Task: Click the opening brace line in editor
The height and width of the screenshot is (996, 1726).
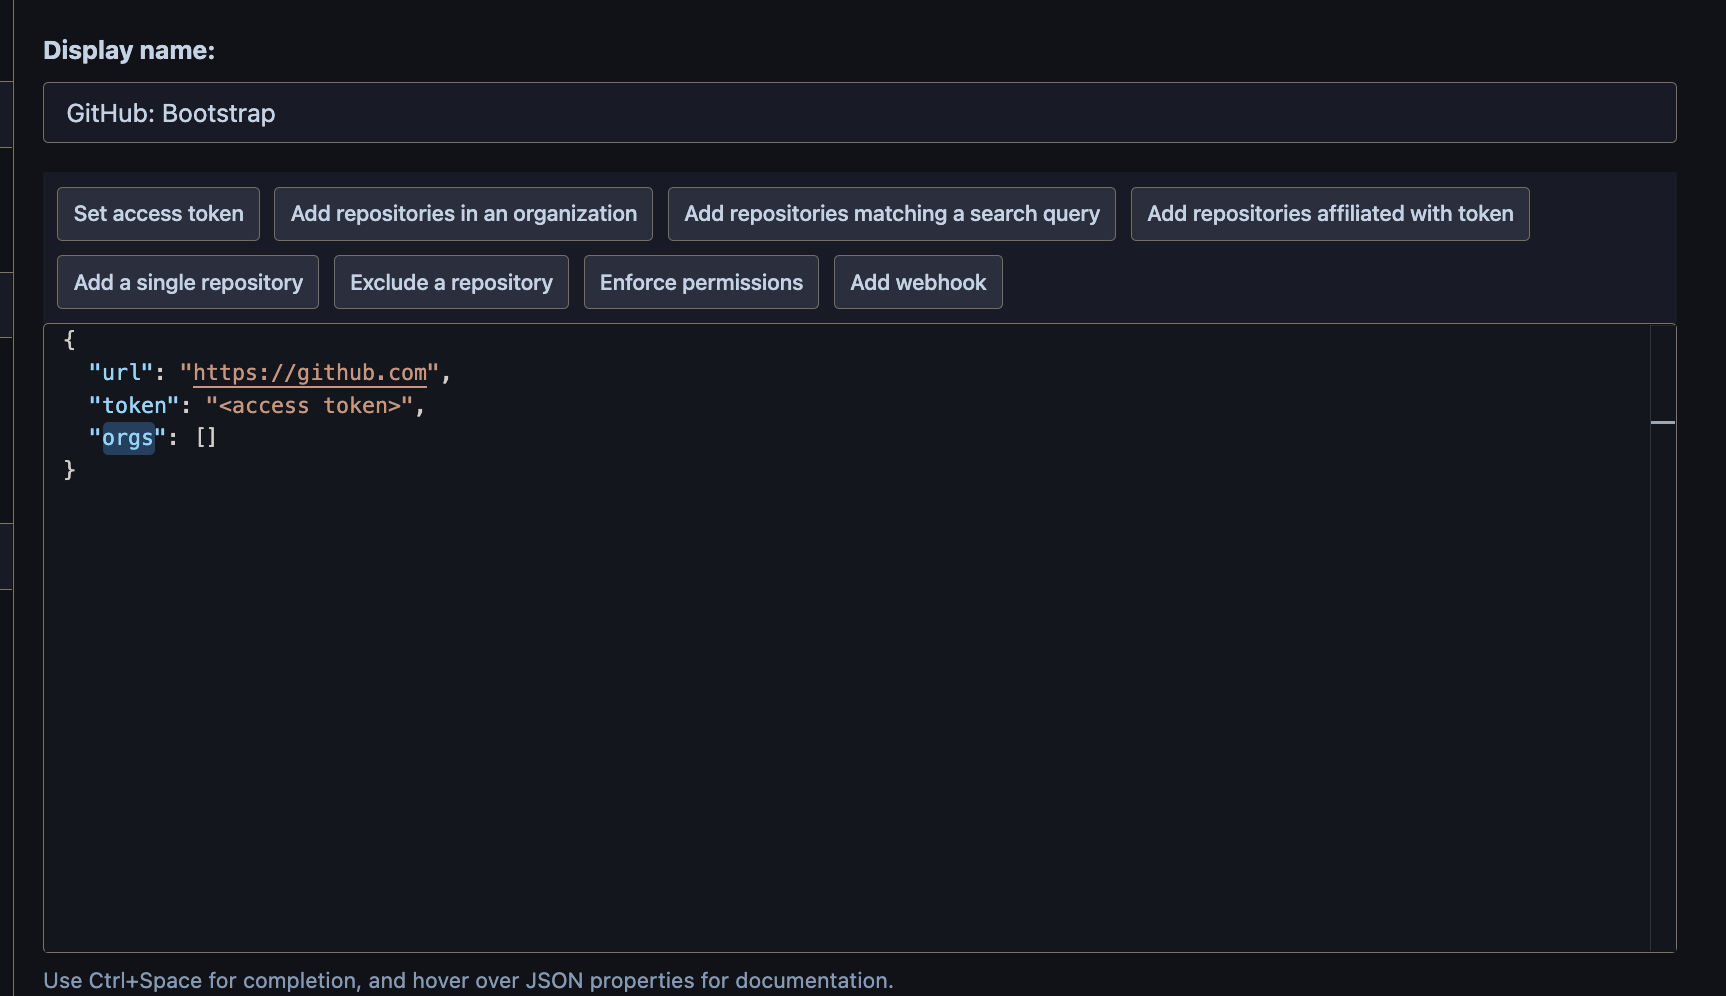Action: (x=70, y=340)
